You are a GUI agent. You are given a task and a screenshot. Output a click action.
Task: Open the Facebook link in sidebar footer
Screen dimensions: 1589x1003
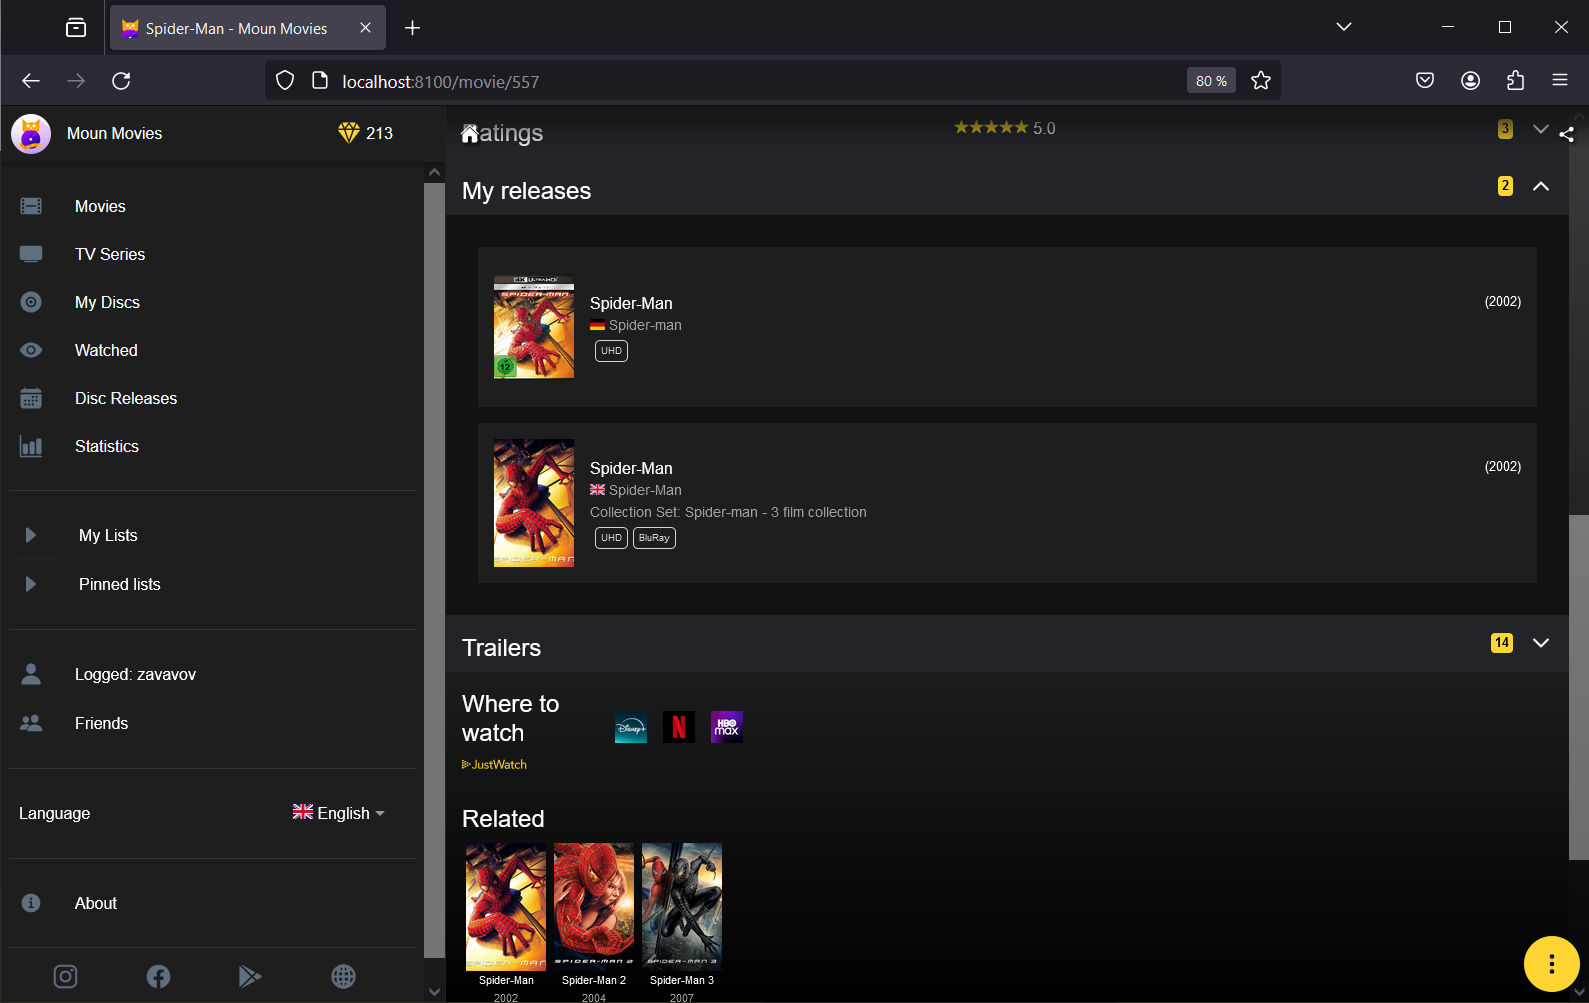pos(158,976)
